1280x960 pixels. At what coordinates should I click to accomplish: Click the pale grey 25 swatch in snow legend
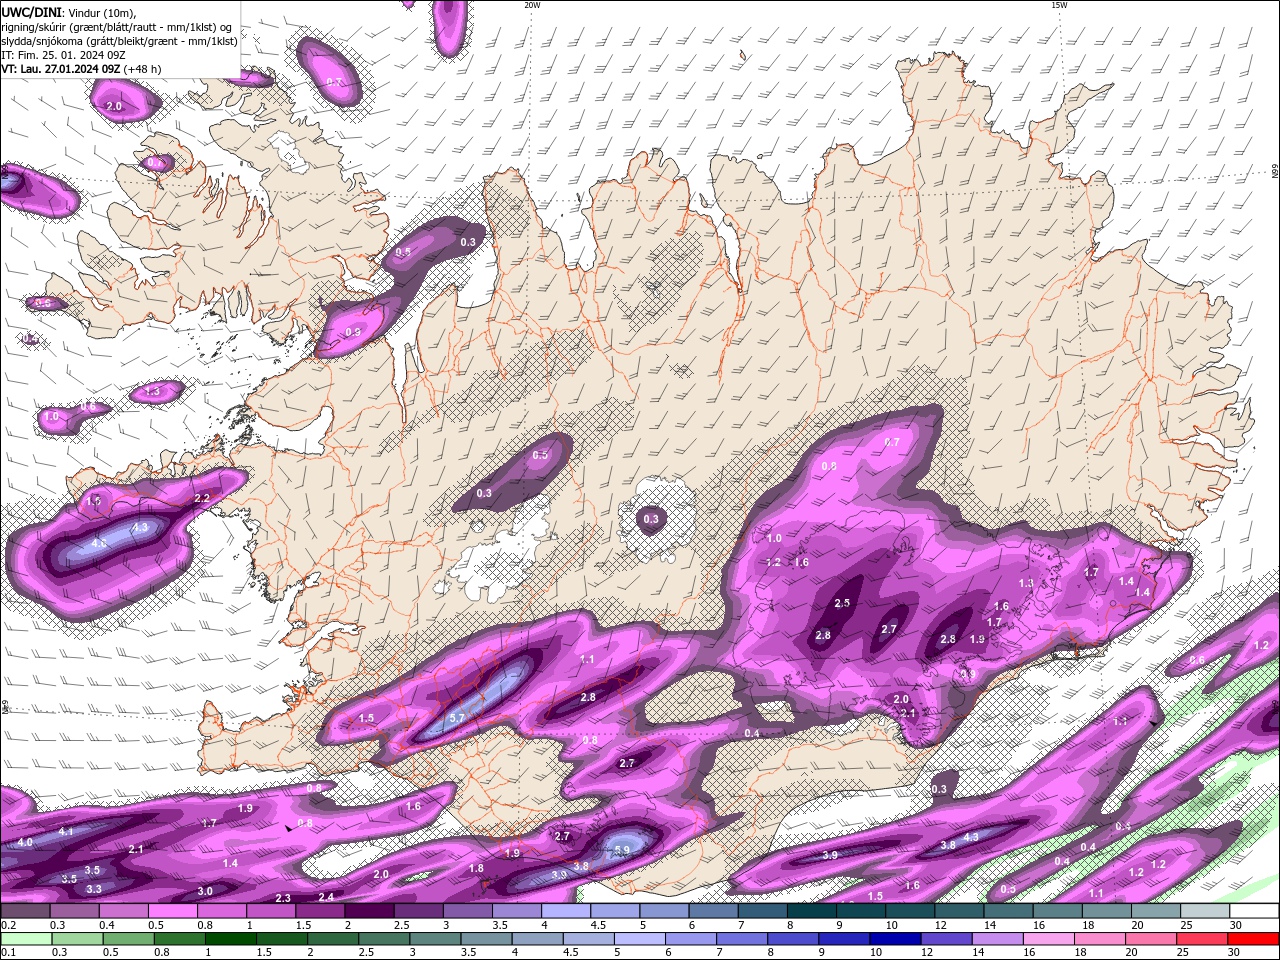point(1205,911)
